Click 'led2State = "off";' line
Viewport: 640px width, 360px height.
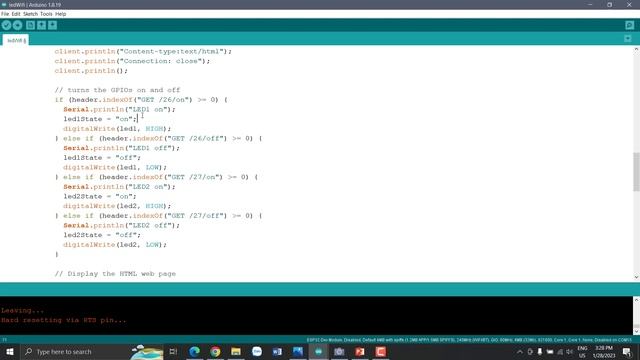pyautogui.click(x=102, y=235)
